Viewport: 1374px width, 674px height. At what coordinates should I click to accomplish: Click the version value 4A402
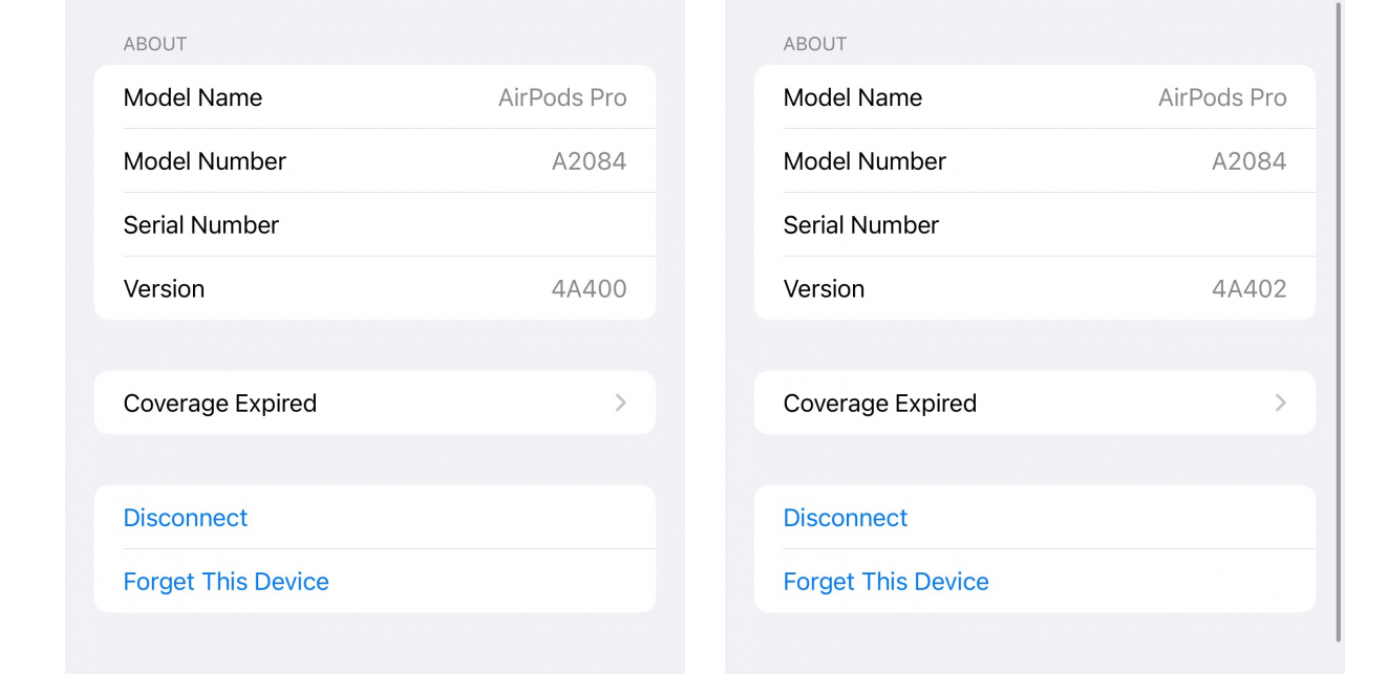tap(1249, 289)
